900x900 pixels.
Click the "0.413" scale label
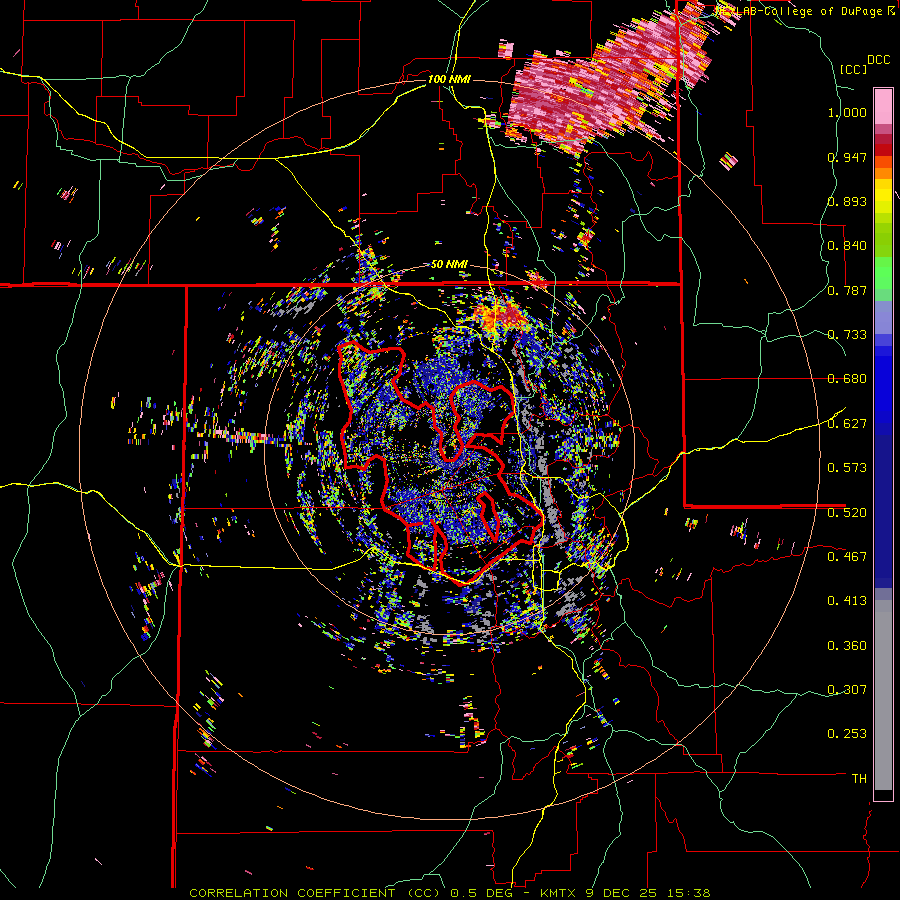coord(847,601)
